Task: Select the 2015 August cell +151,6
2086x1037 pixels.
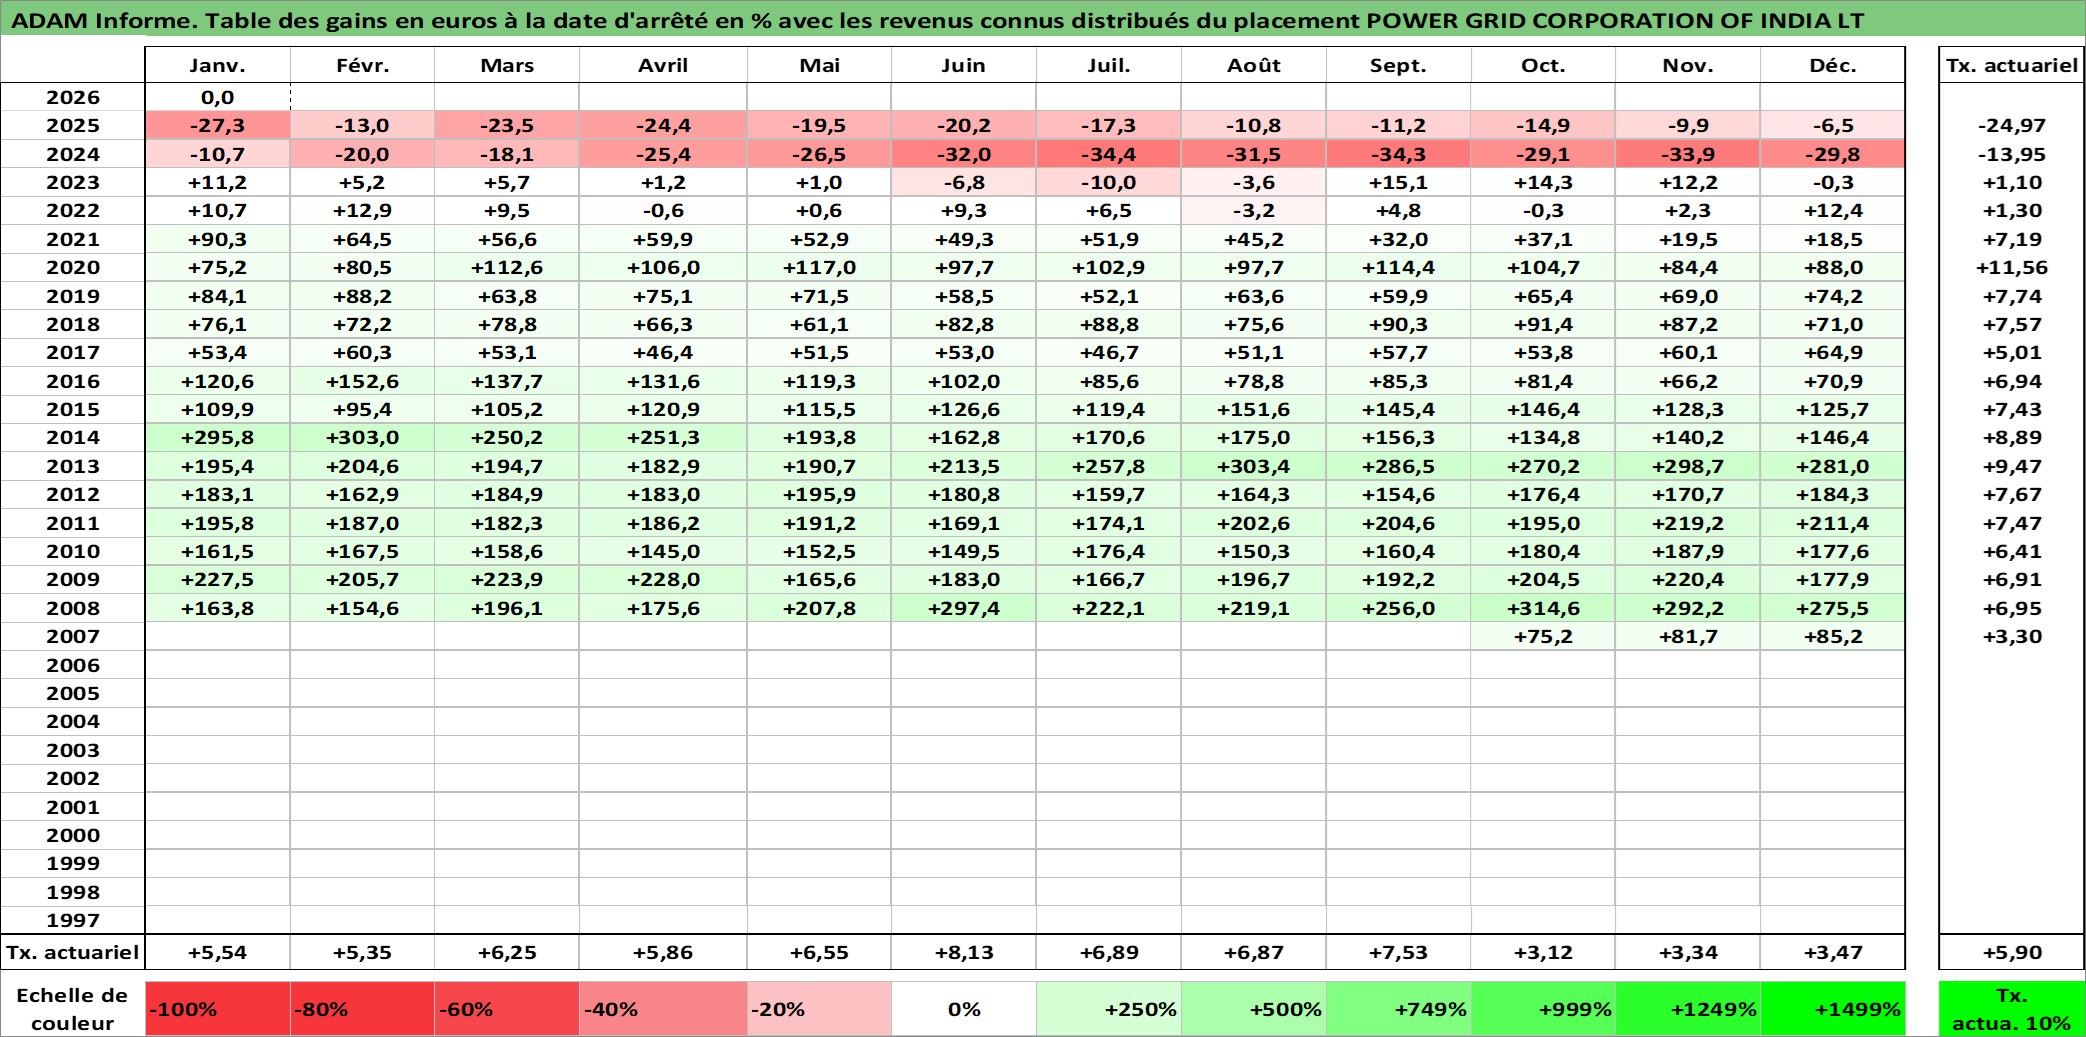Action: (1254, 409)
